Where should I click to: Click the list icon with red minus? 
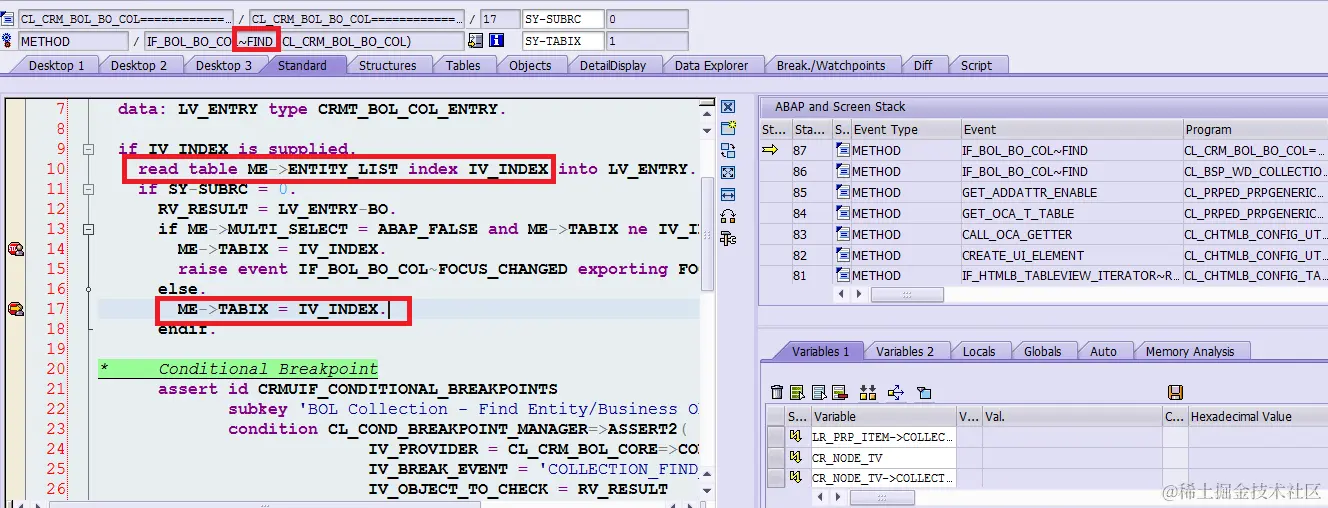pyautogui.click(x=839, y=392)
